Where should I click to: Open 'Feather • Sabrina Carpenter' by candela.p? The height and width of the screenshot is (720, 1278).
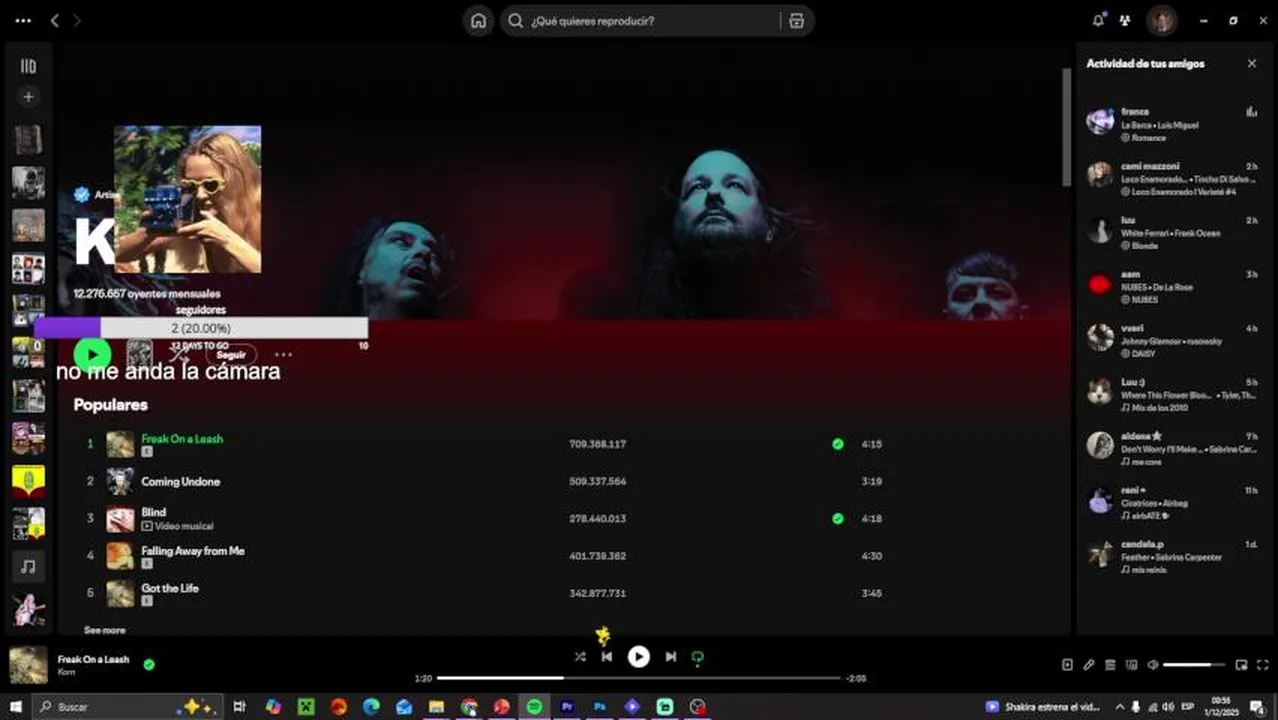[1171, 557]
